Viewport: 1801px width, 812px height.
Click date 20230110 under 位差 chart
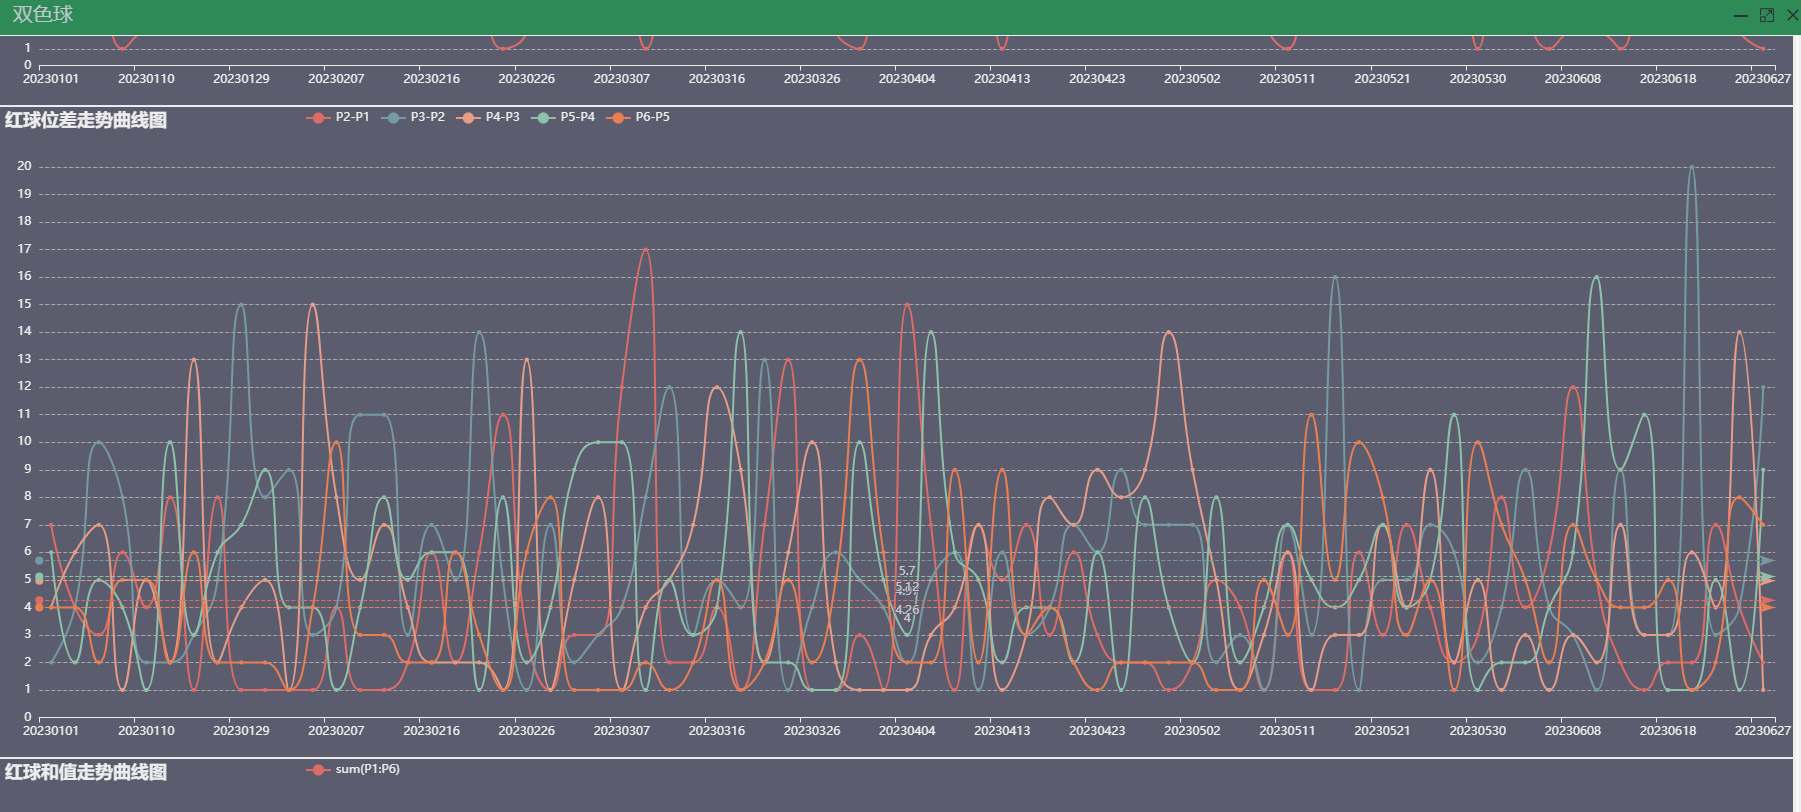tap(146, 731)
